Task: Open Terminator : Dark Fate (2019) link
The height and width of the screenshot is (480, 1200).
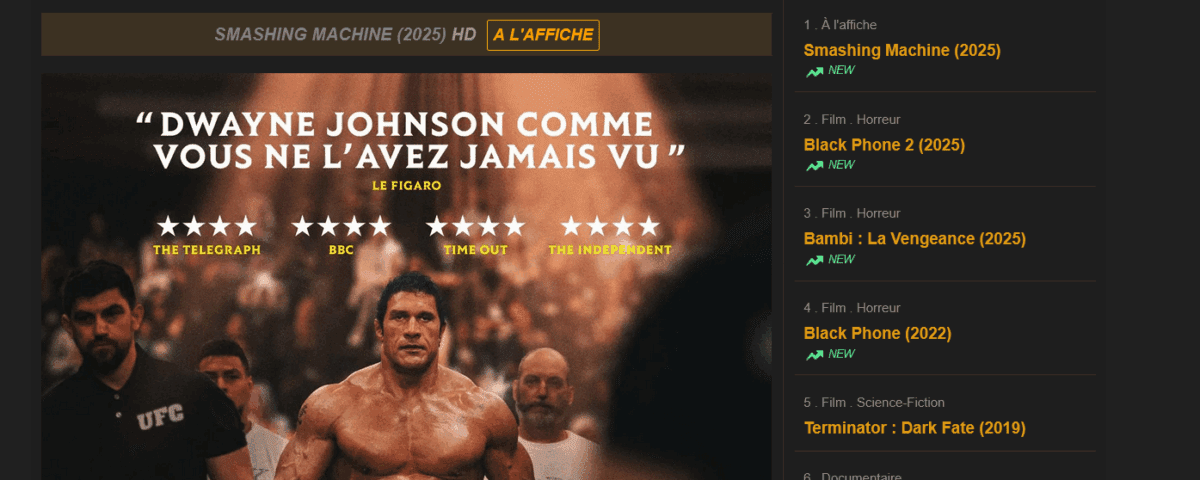Action: coord(915,428)
